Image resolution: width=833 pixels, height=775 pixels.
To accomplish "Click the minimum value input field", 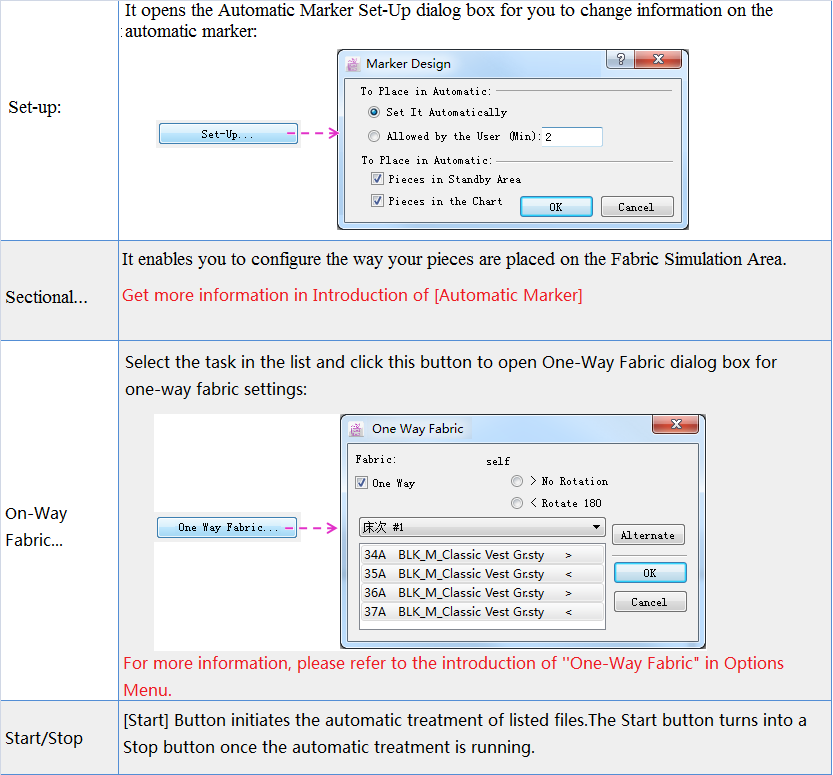I will 572,137.
